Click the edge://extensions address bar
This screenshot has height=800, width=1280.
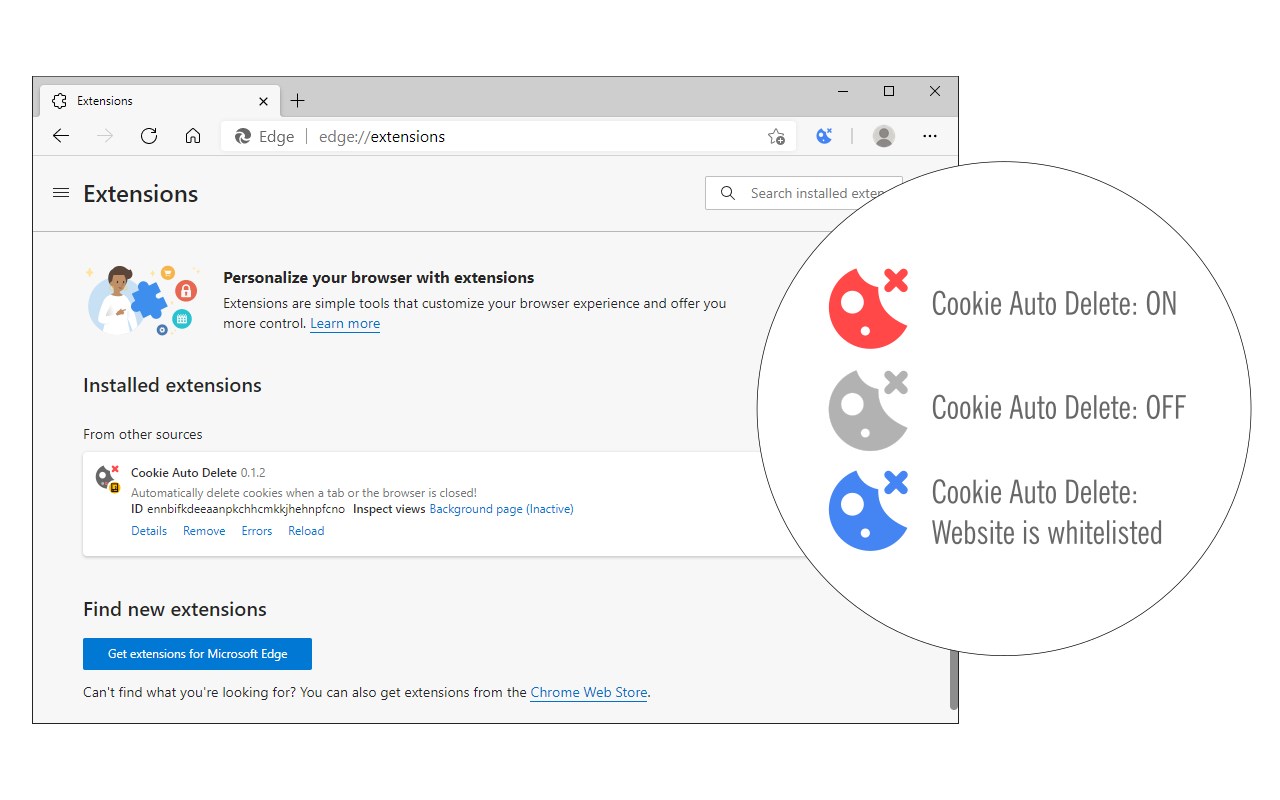pos(500,137)
